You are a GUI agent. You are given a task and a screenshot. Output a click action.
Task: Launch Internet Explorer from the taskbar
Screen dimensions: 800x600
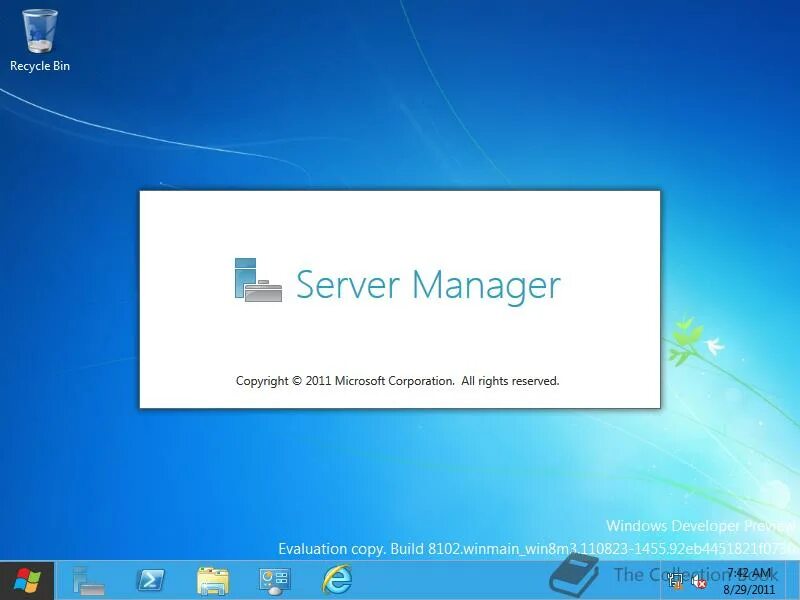[x=337, y=580]
